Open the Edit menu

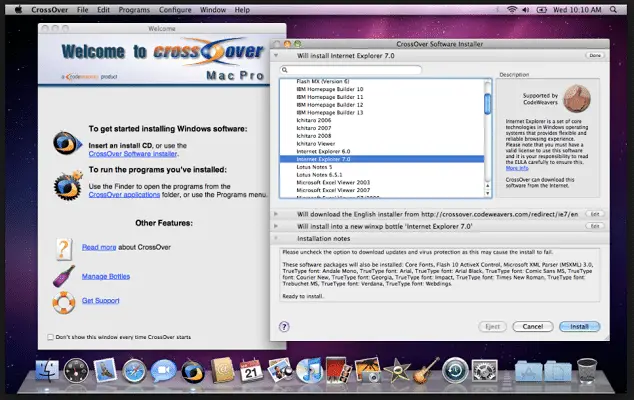[x=103, y=10]
